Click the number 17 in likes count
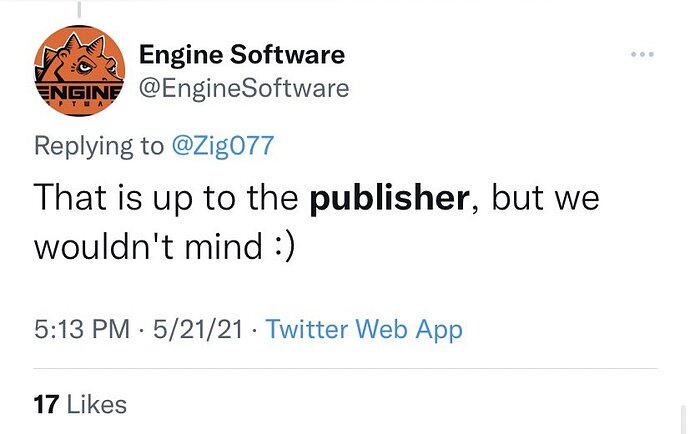This screenshot has width=690, height=434. pos(46,405)
